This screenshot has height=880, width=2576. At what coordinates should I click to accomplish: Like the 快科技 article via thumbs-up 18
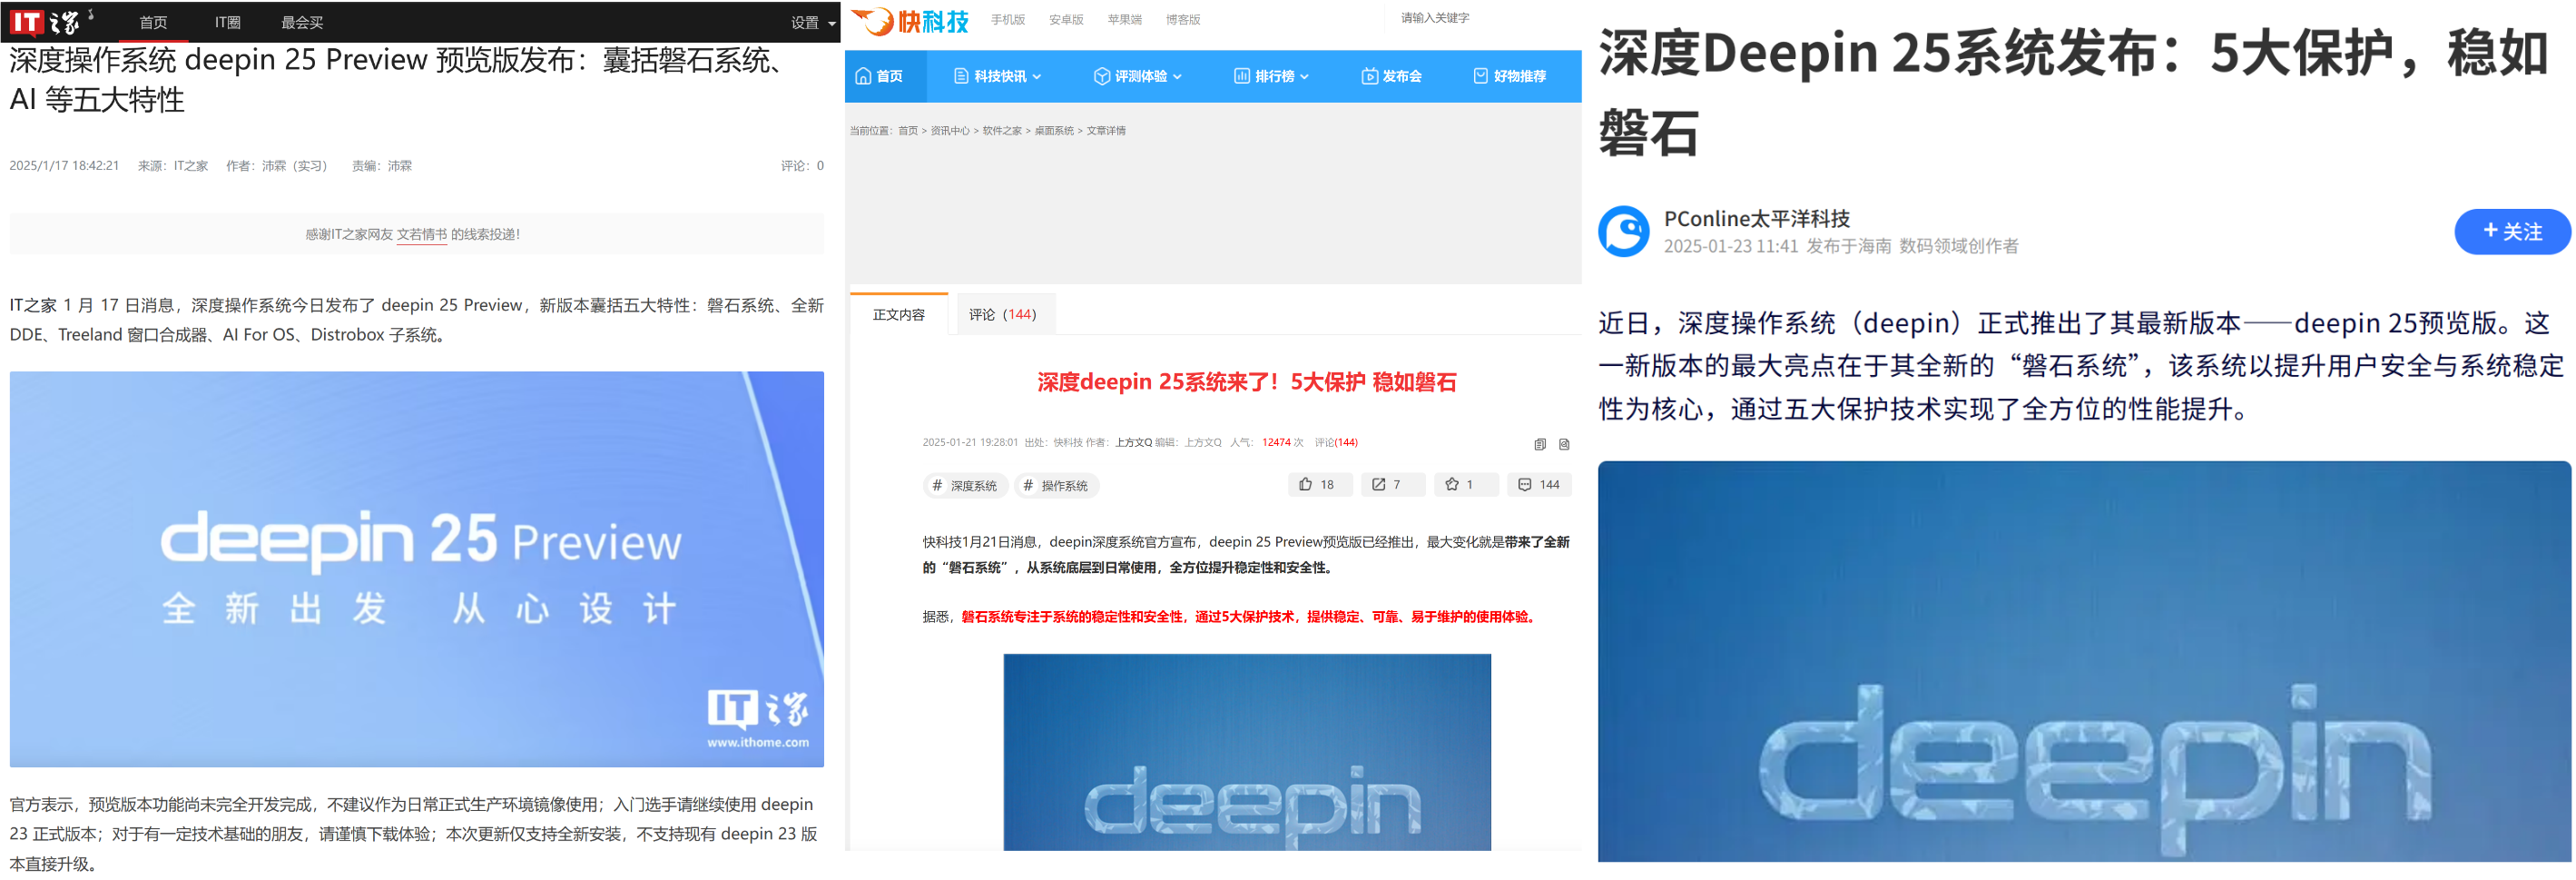1319,485
